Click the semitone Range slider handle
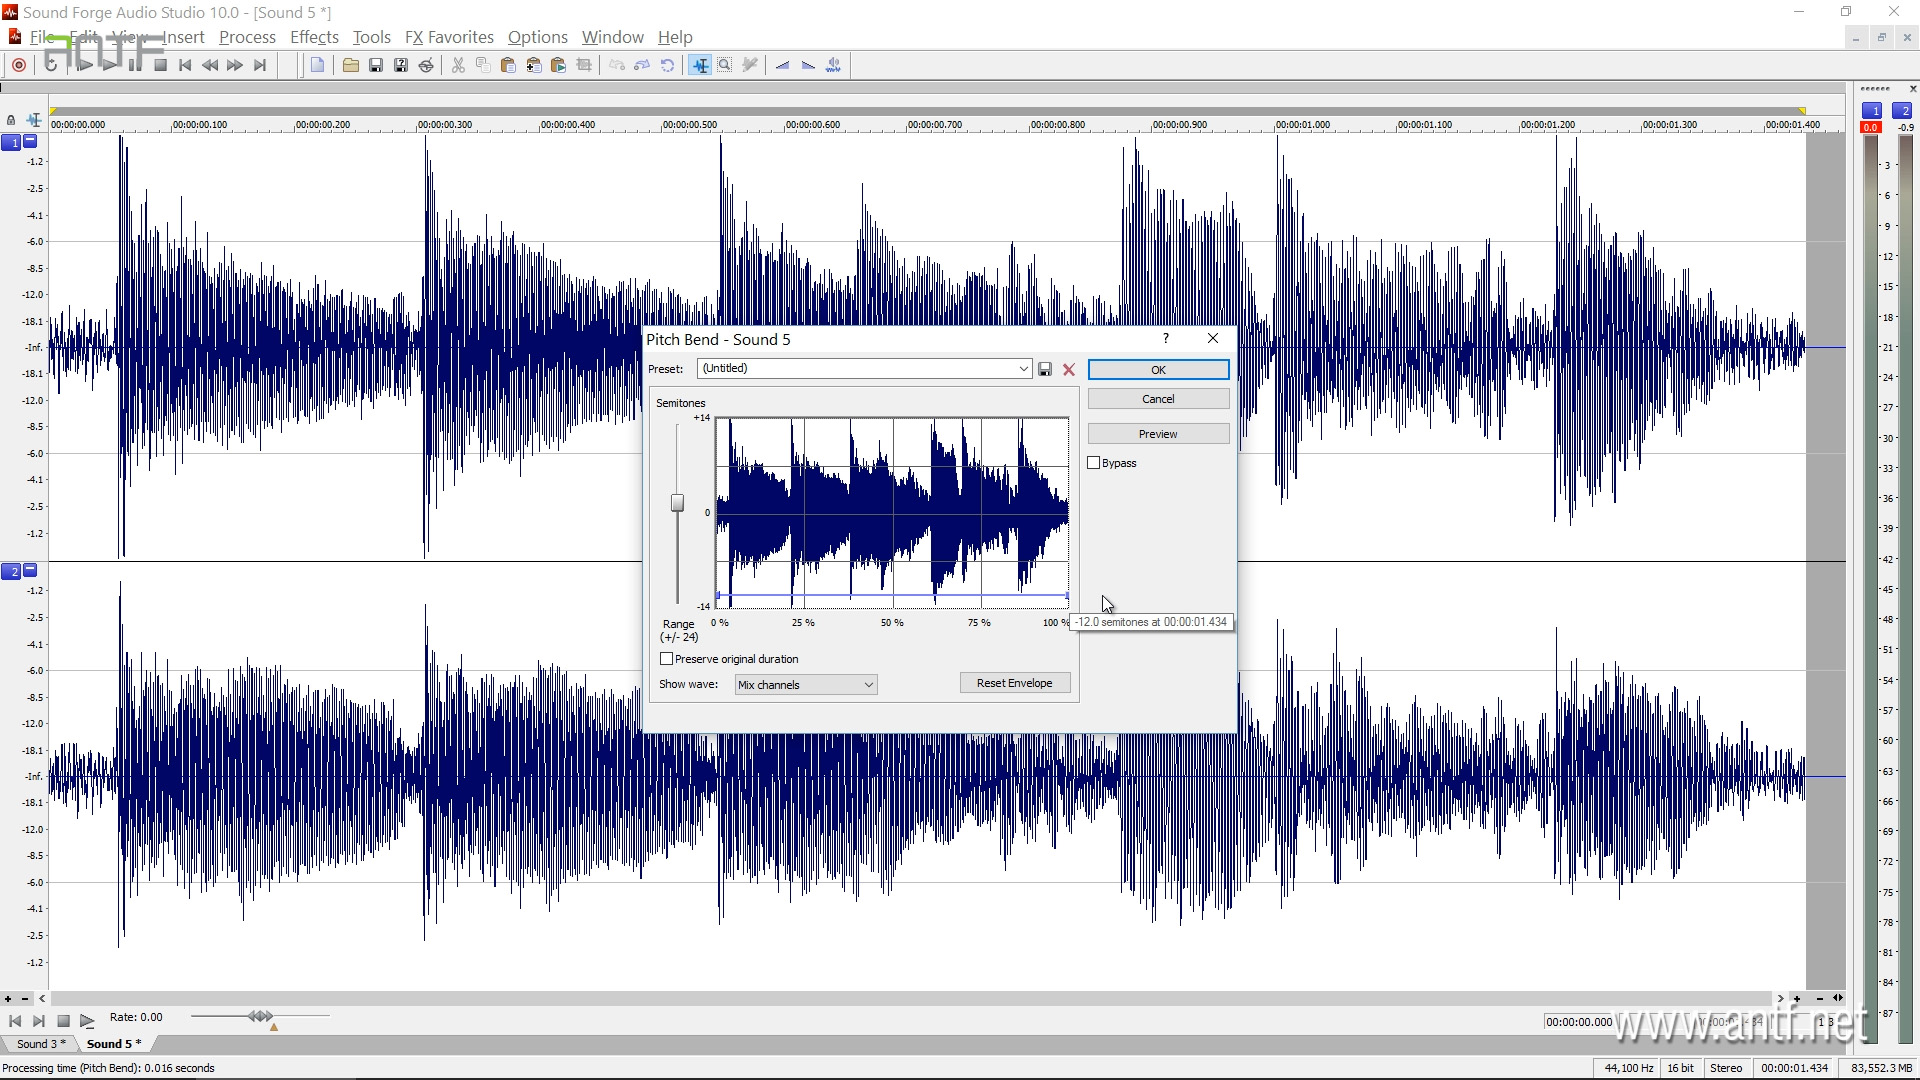Image resolution: width=1920 pixels, height=1080 pixels. [677, 503]
